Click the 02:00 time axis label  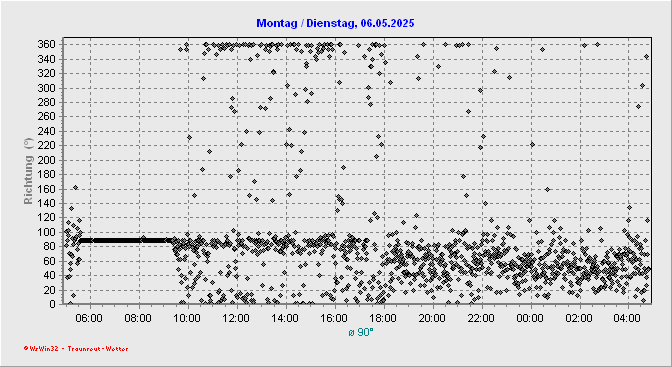click(x=579, y=319)
